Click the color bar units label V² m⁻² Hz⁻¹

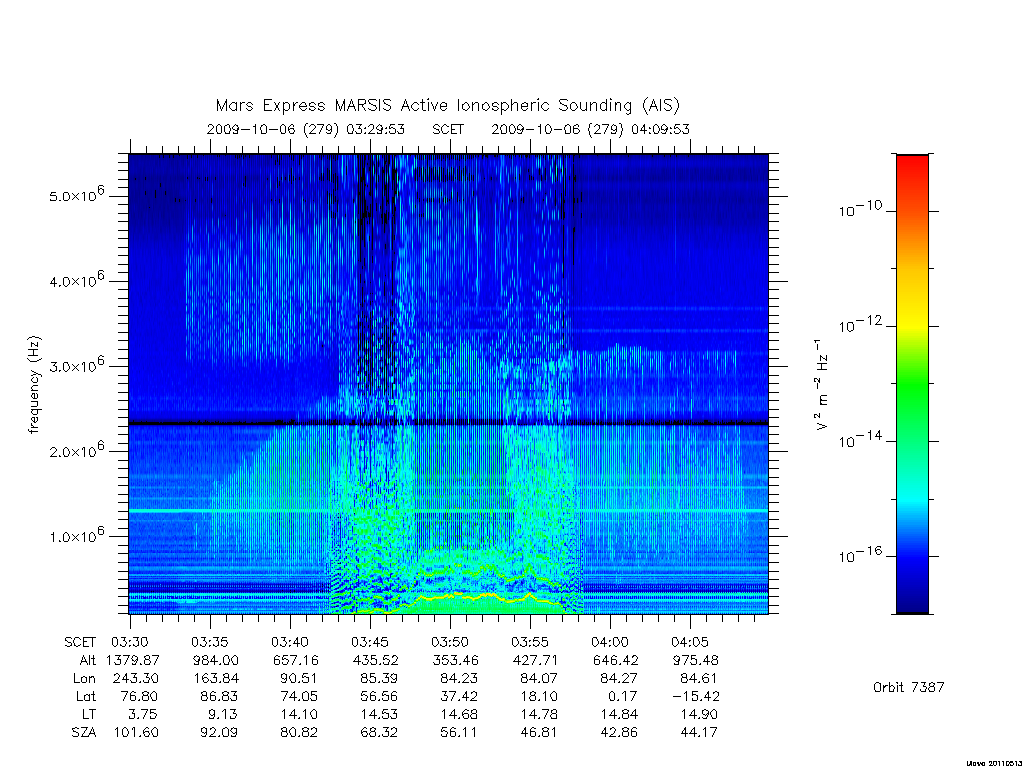coord(822,385)
